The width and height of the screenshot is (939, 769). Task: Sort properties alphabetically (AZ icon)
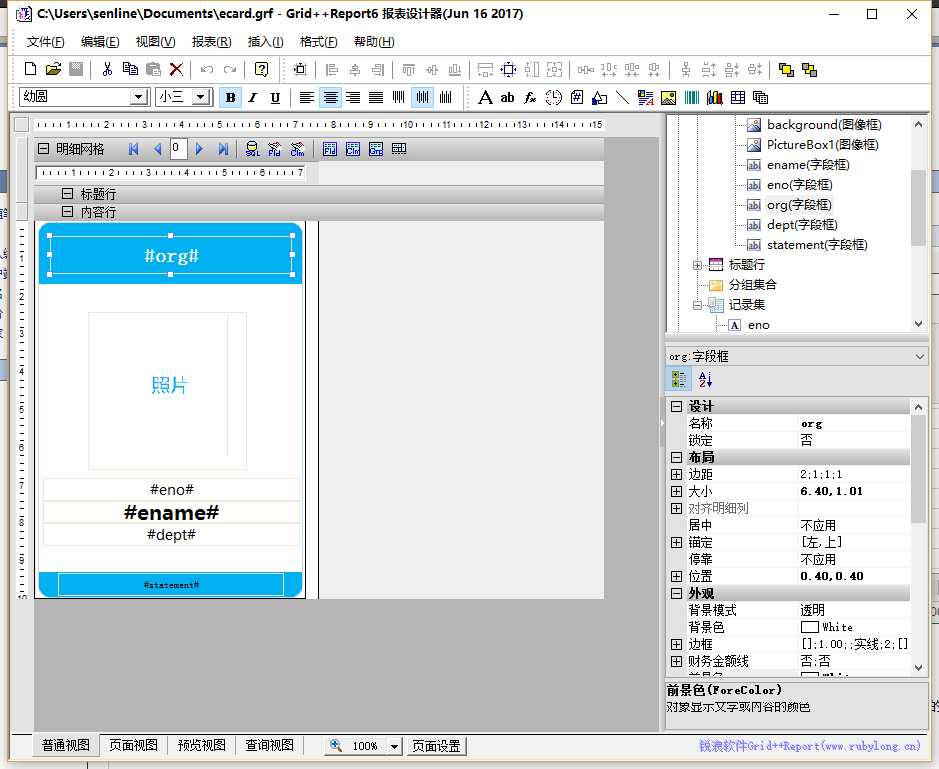[705, 379]
